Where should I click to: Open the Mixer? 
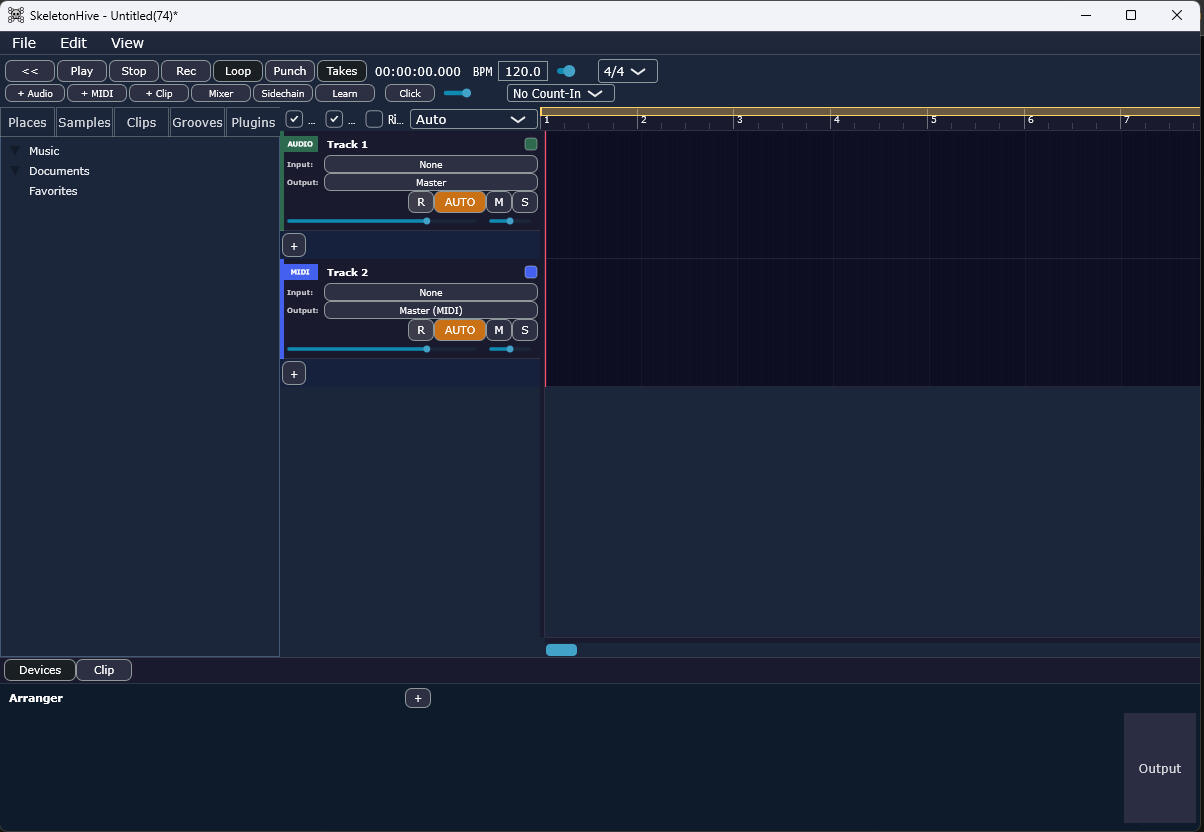tap(221, 93)
